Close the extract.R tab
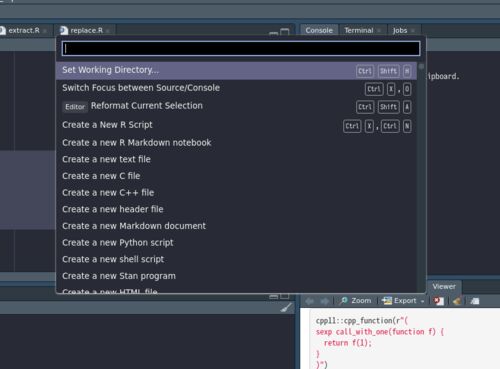The height and width of the screenshot is (369, 500). coord(45,31)
